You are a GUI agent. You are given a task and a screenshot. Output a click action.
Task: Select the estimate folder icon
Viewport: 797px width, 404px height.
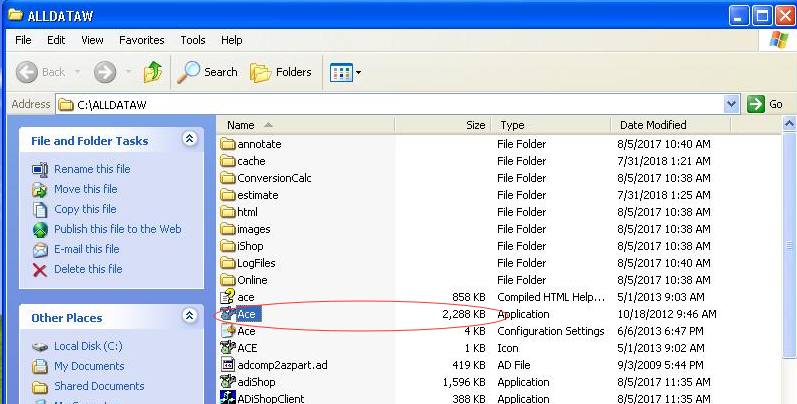(x=228, y=195)
